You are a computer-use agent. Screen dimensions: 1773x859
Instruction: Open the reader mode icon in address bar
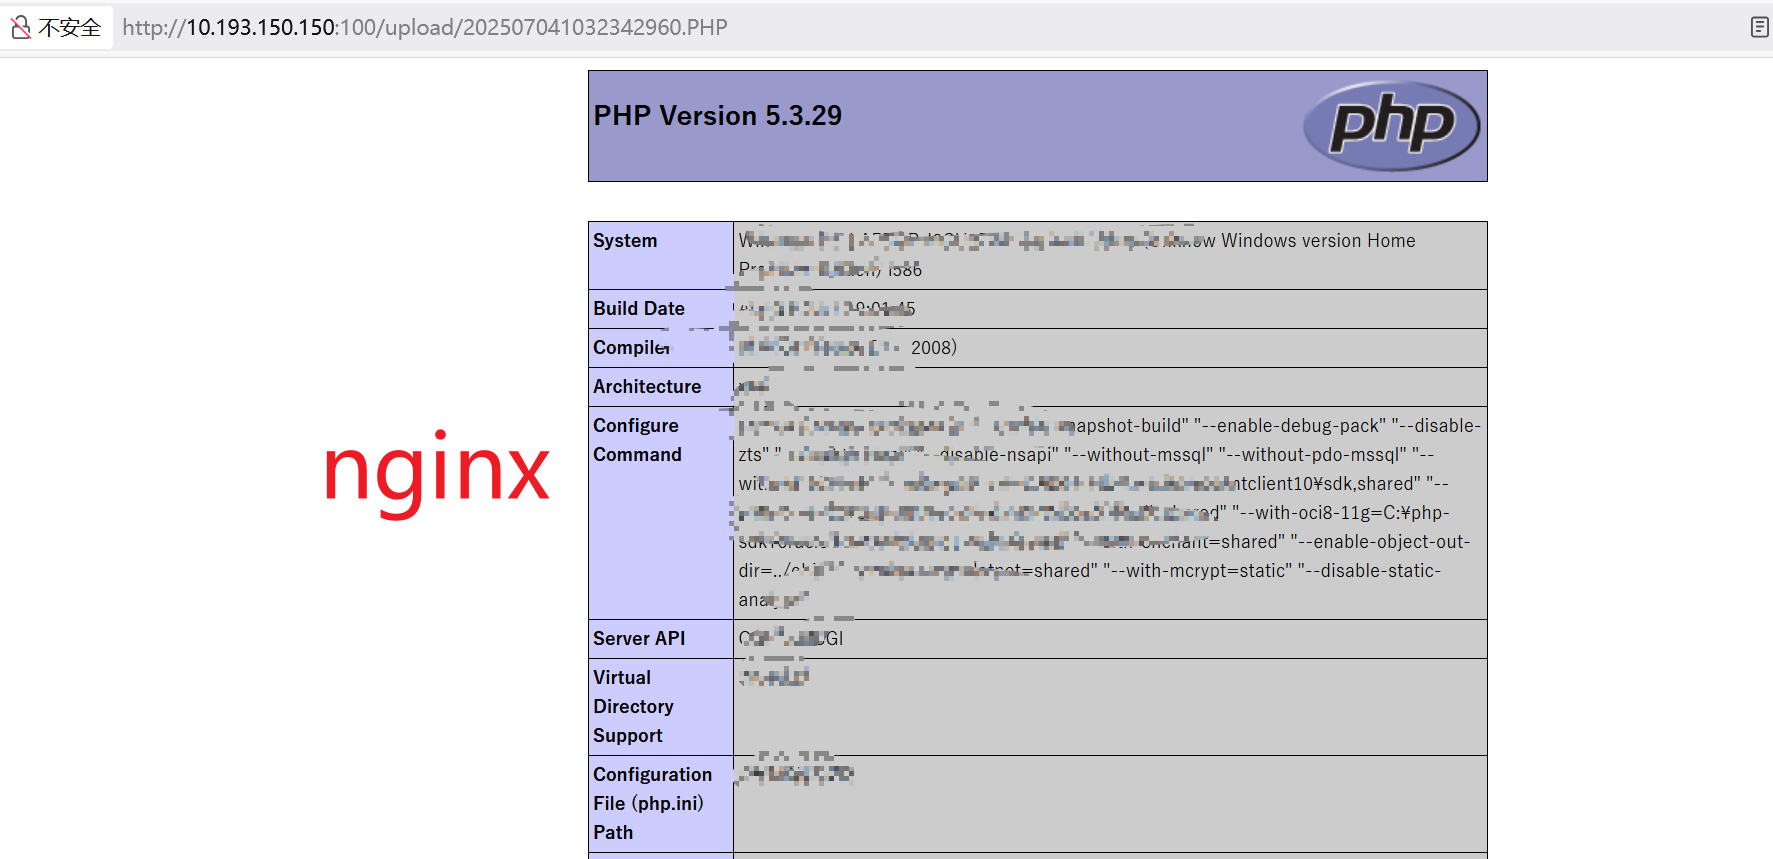coord(1759,27)
